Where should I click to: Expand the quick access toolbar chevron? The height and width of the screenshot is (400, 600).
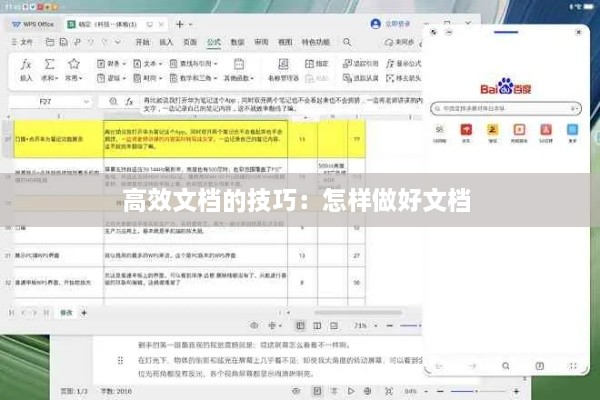click(118, 42)
